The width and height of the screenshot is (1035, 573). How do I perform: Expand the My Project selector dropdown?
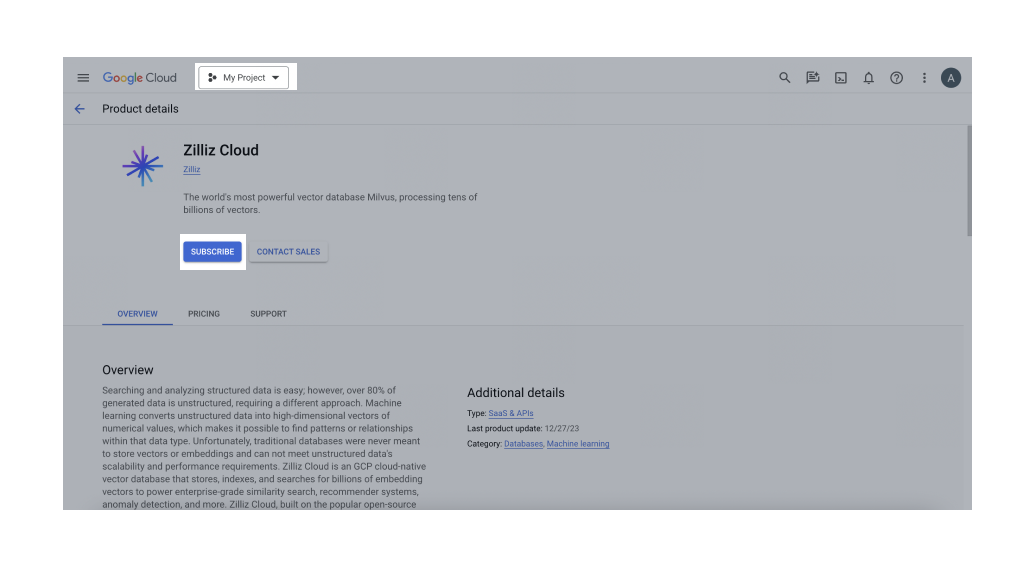pos(244,78)
